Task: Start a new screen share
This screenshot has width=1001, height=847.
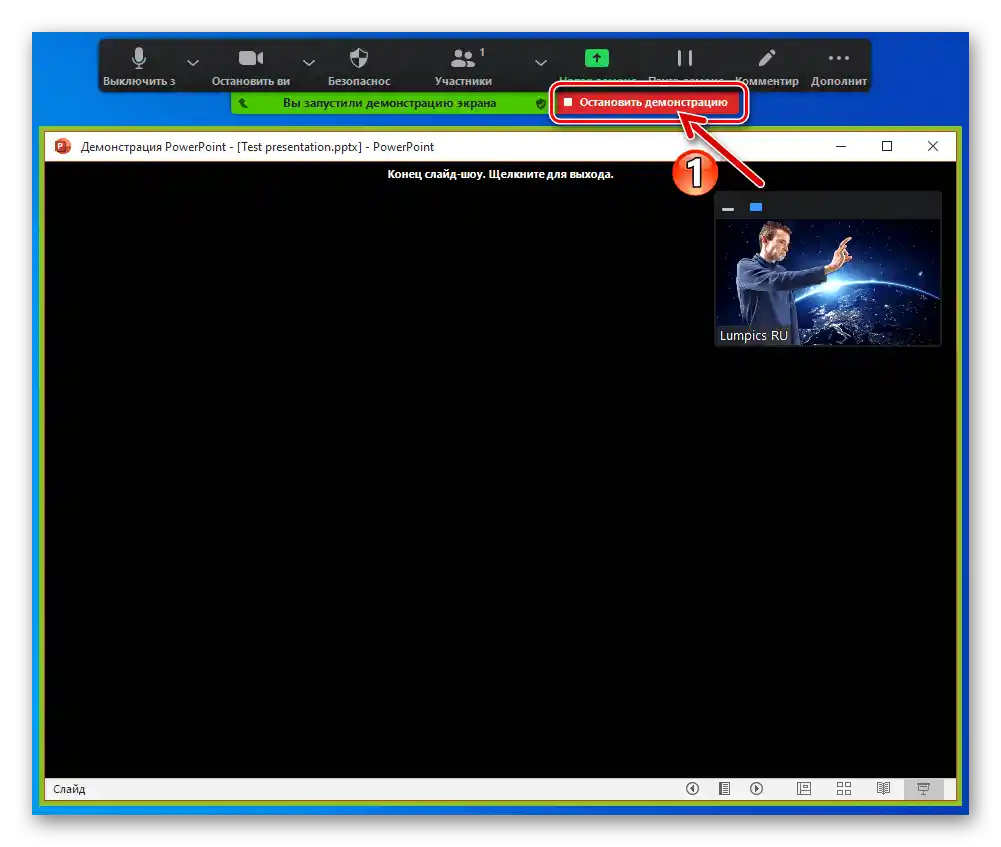Action: (595, 57)
